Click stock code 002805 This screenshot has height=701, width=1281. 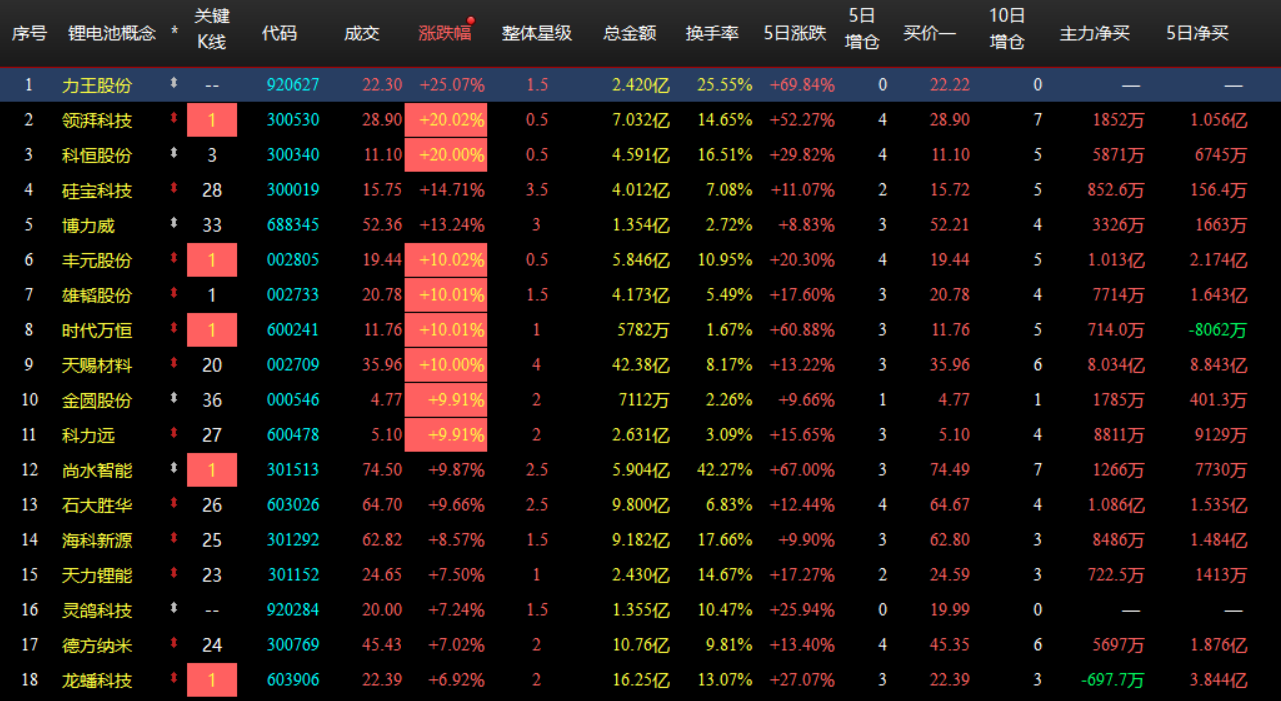tap(293, 260)
